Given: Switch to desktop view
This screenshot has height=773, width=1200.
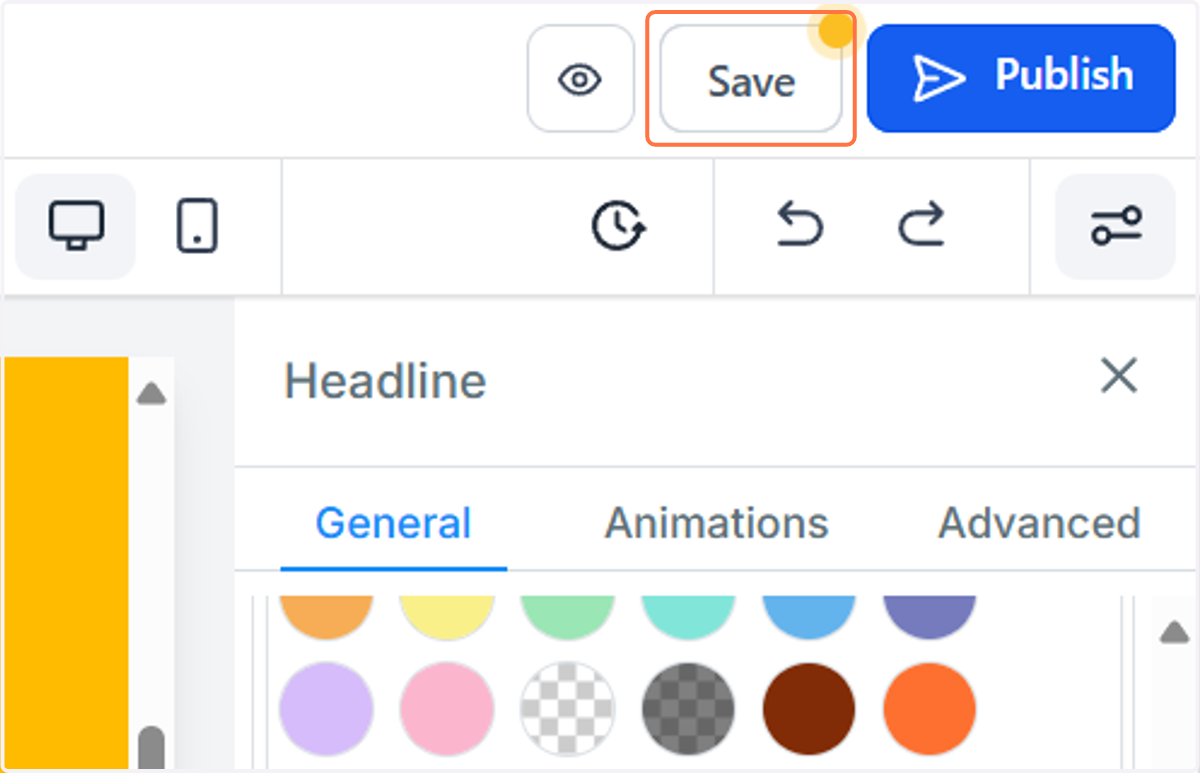Looking at the screenshot, I should tap(76, 226).
